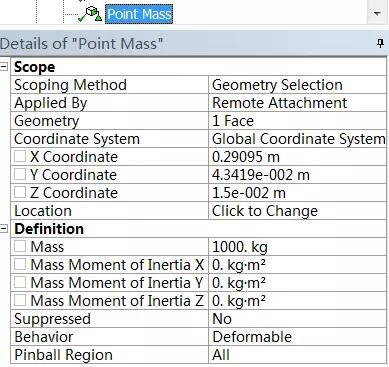The height and width of the screenshot is (367, 389).
Task: Edit Mass value 1000. kg
Action: pos(297,247)
